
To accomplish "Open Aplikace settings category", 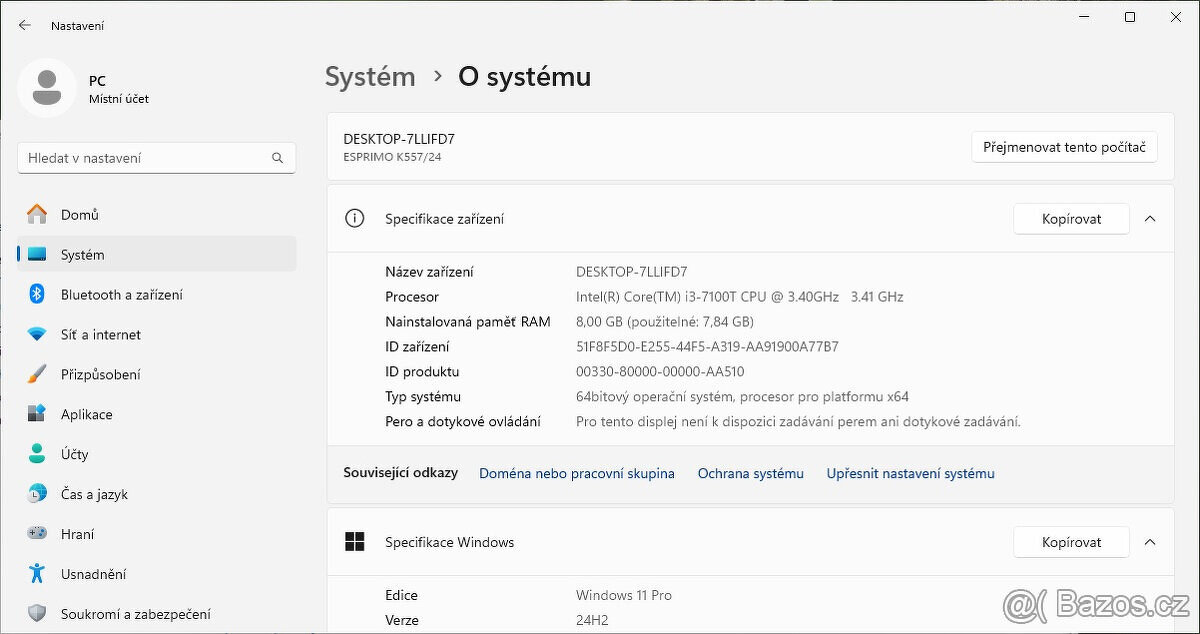I will pyautogui.click(x=86, y=414).
